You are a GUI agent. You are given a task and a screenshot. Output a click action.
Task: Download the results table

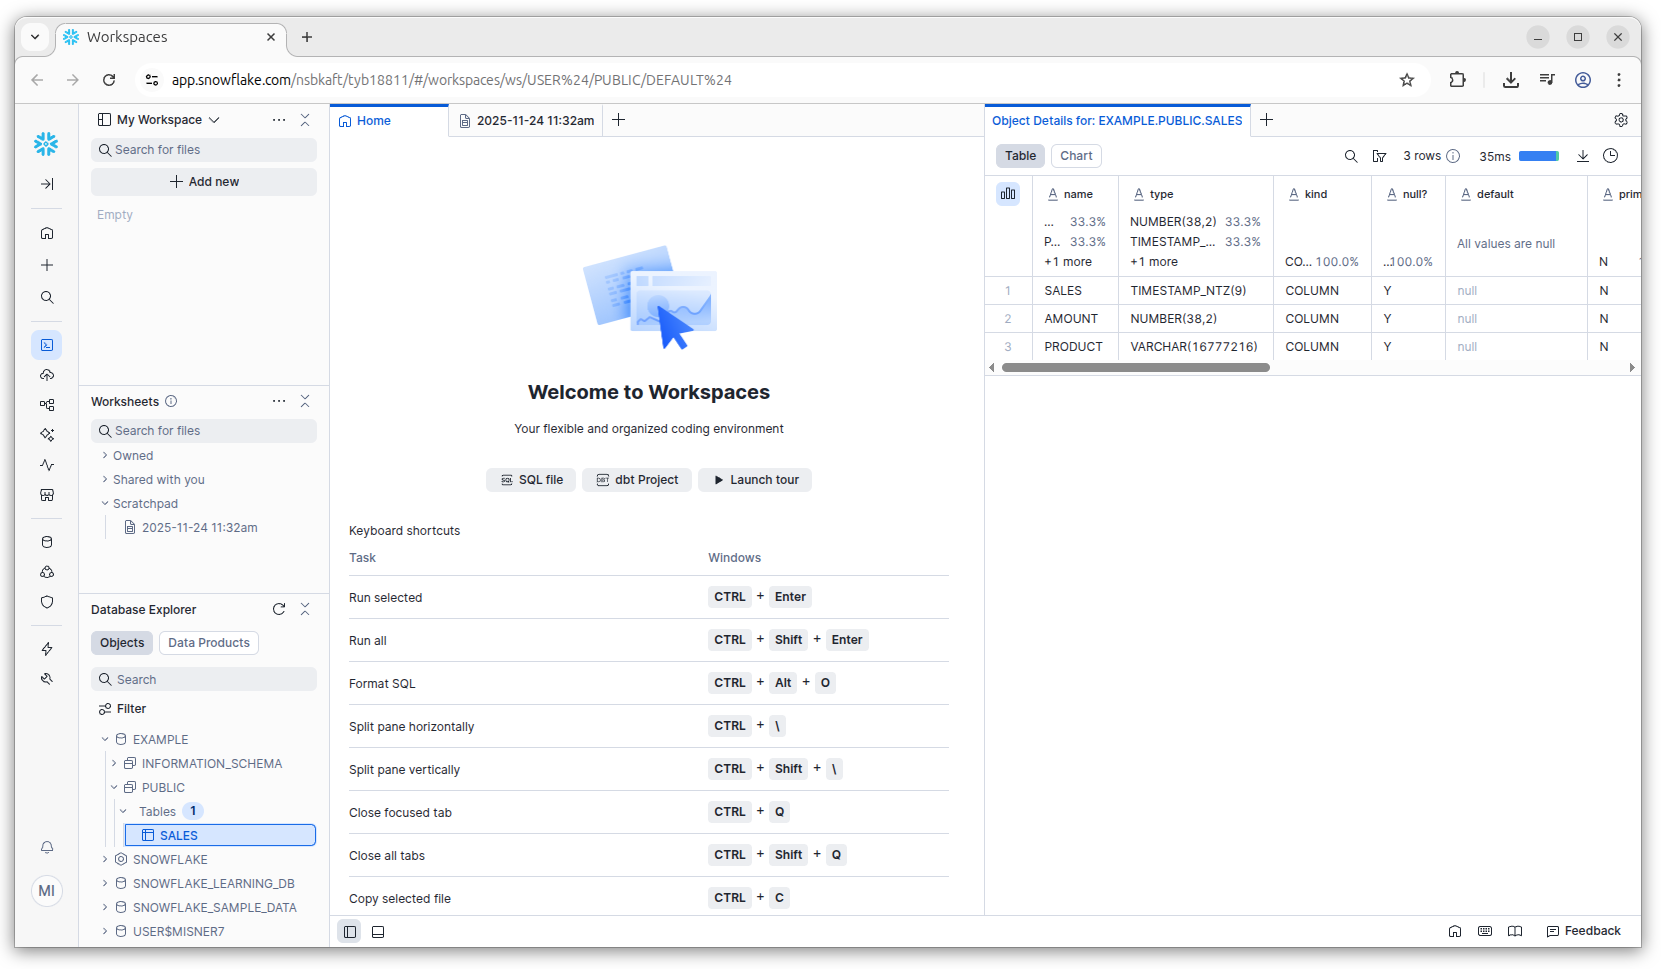tap(1583, 156)
